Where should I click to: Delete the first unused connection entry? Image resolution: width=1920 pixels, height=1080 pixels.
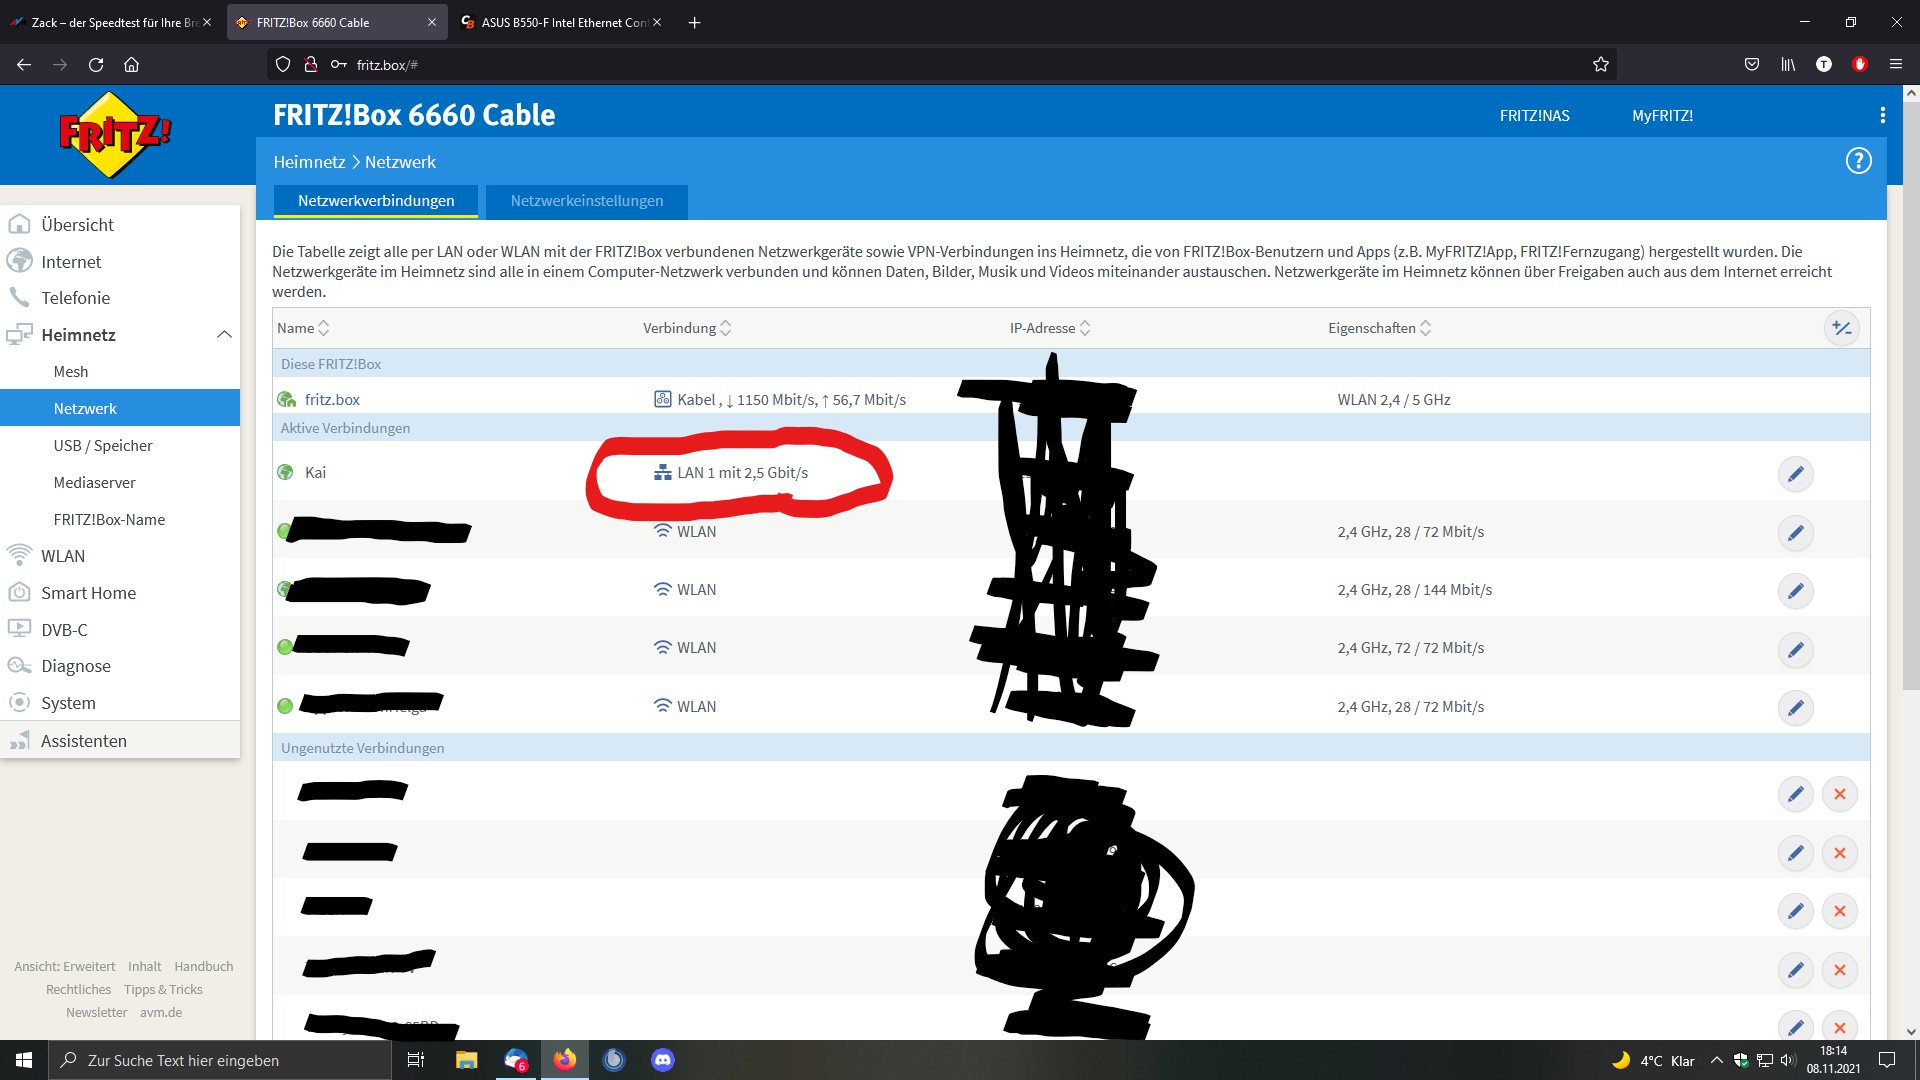[x=1839, y=794]
